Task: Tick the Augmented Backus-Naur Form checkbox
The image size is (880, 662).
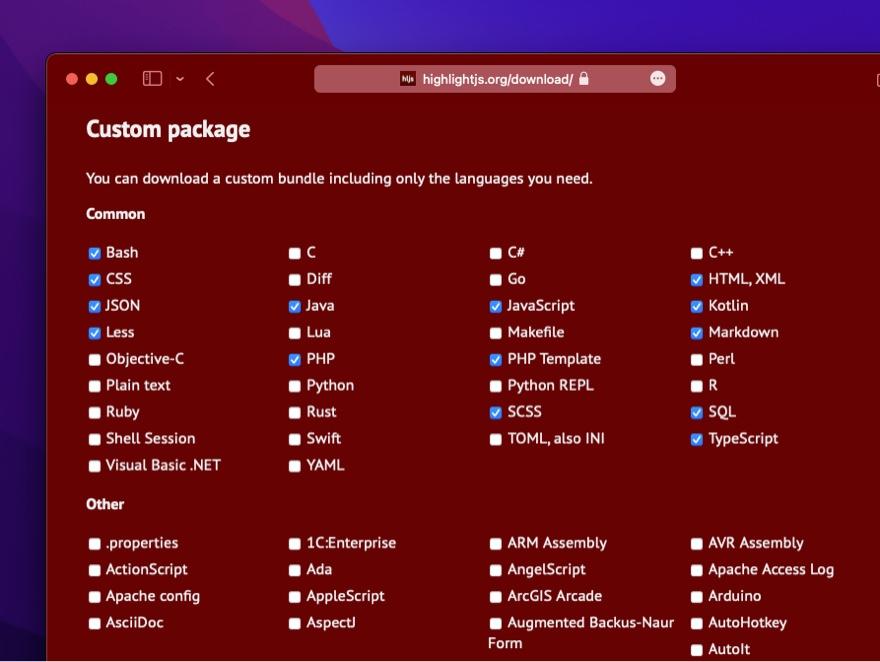Action: pyautogui.click(x=496, y=623)
